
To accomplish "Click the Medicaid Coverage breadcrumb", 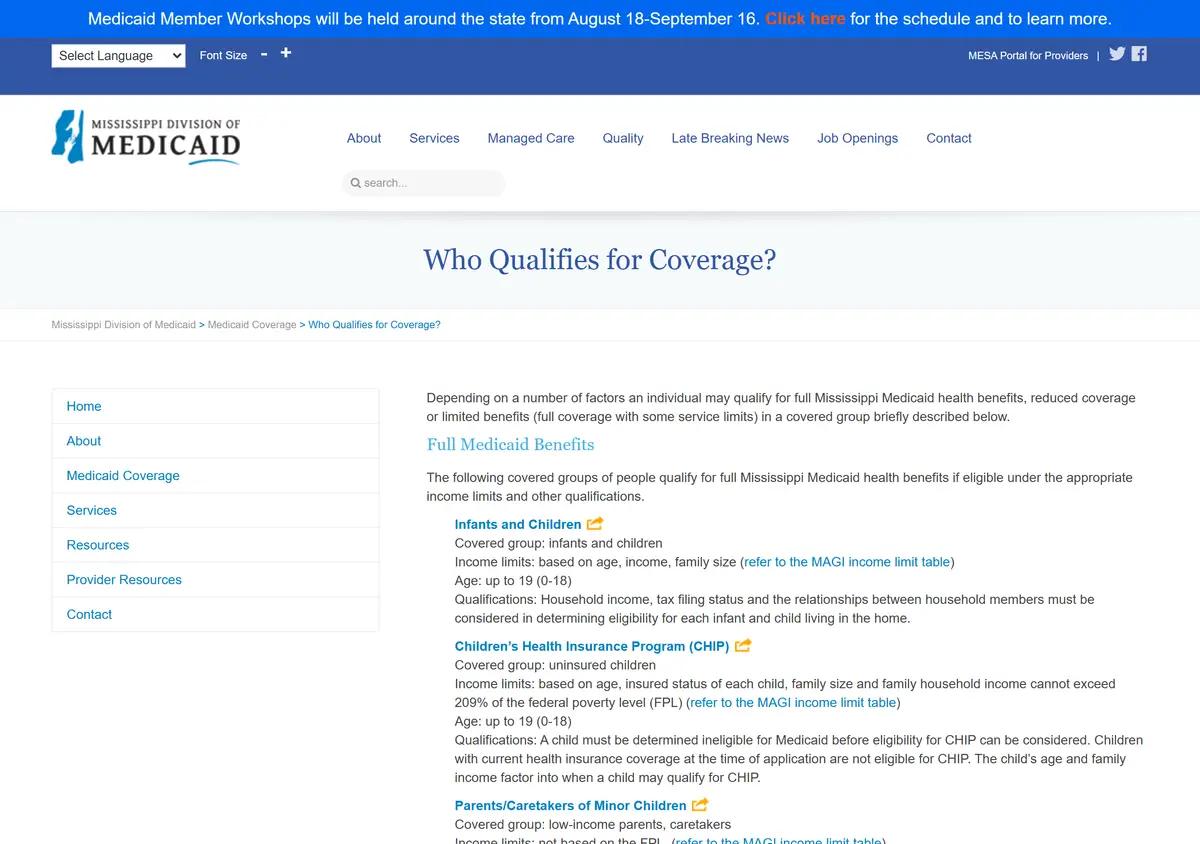I will [x=252, y=325].
